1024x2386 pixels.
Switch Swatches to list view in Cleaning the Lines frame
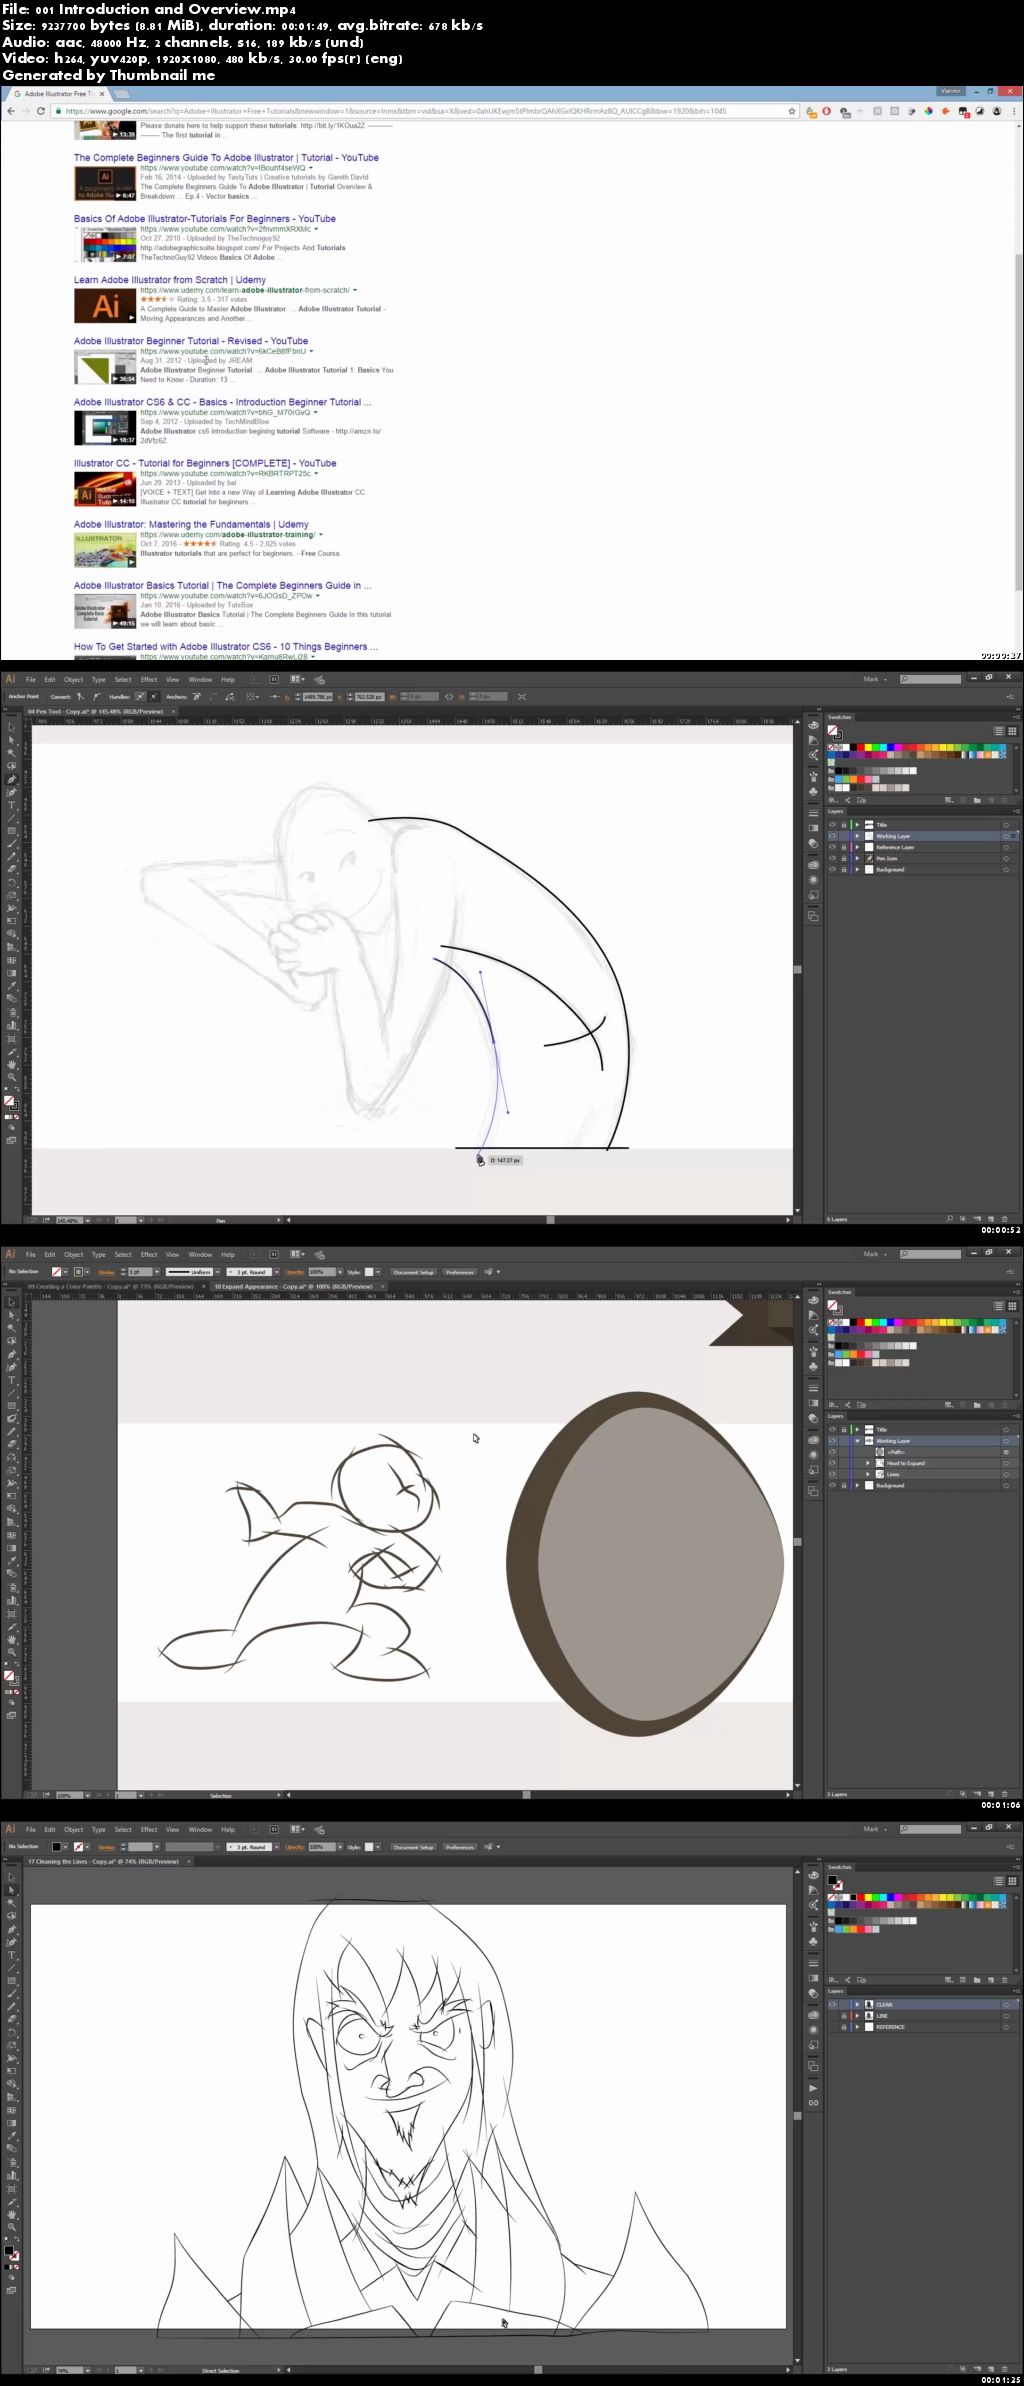tap(999, 1881)
